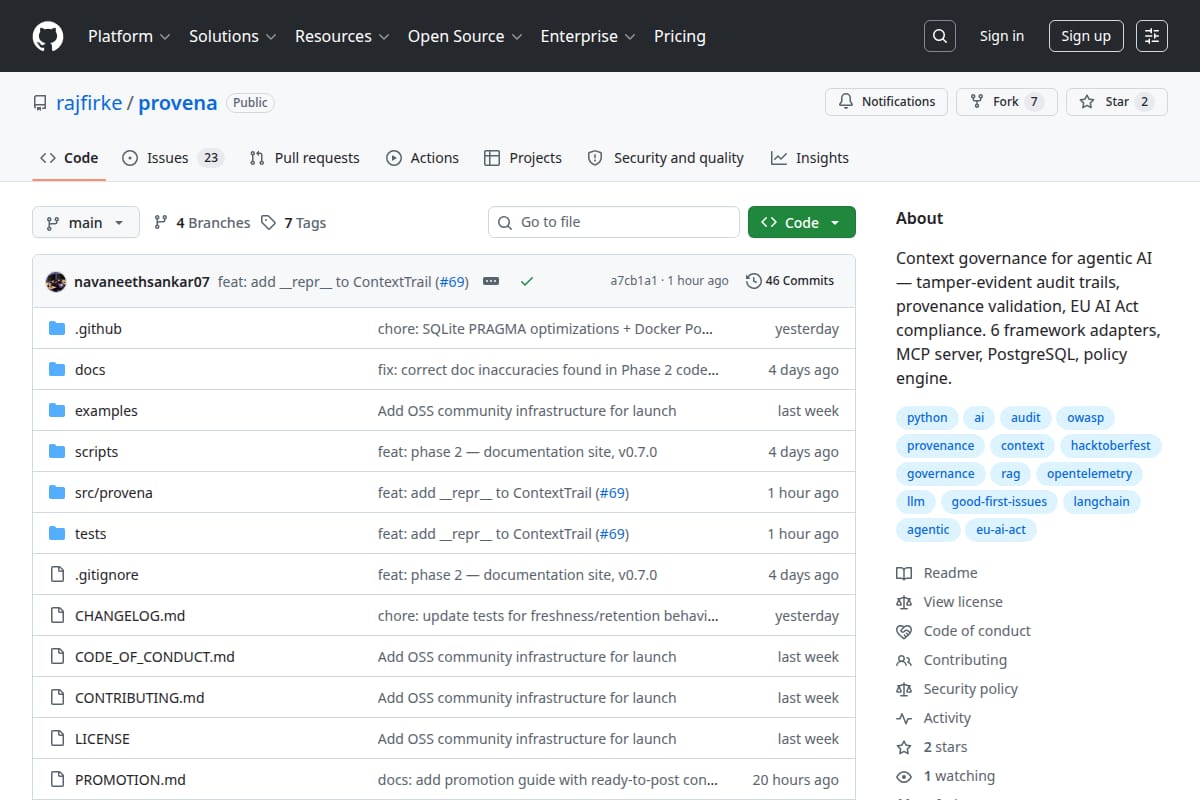Open the Contributing sidebar link

(951, 660)
